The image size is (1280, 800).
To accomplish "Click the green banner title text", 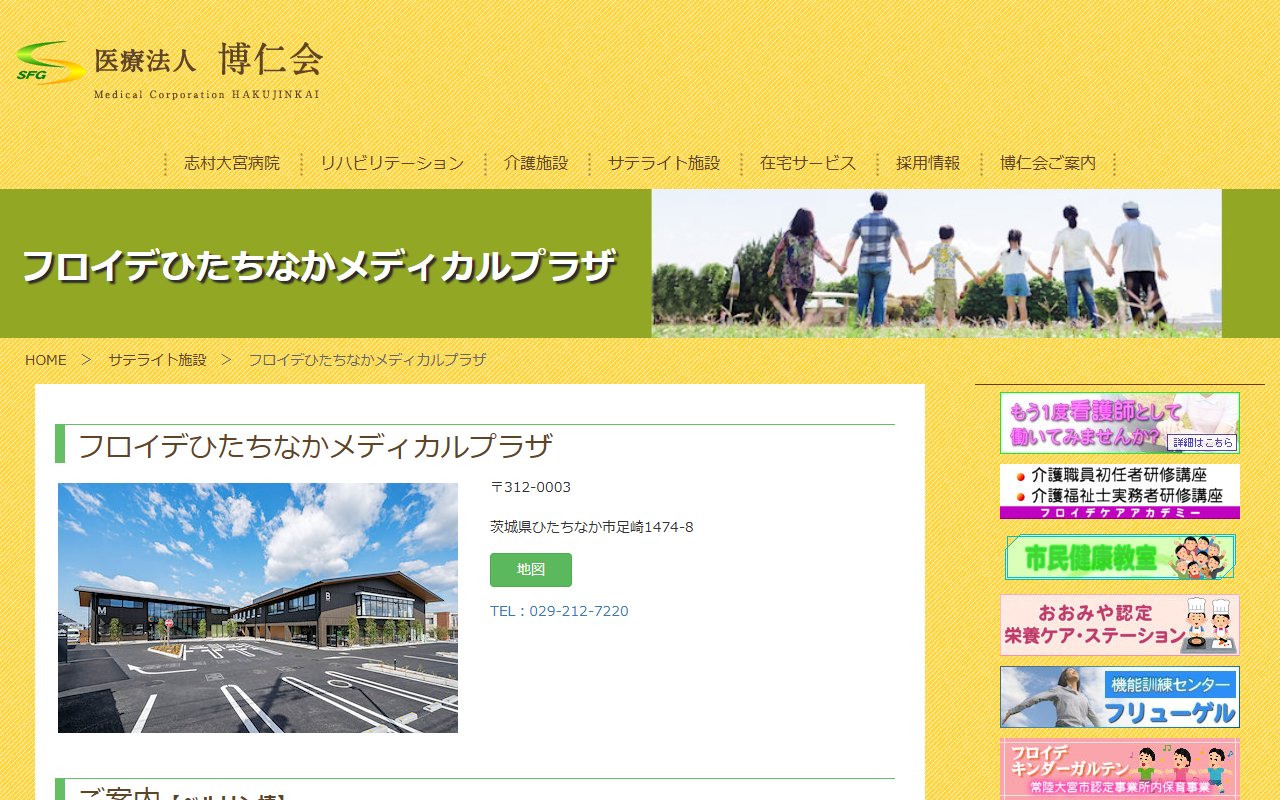I will coord(318,266).
